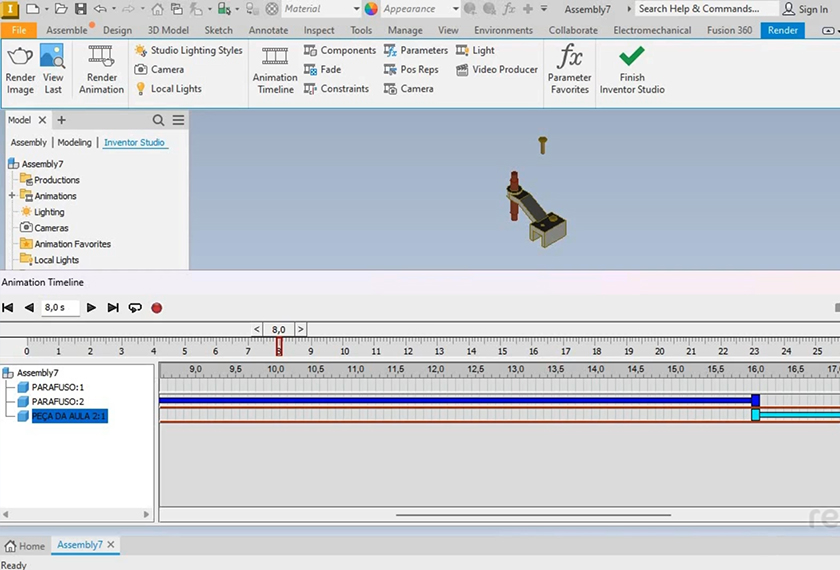Open the Animation Timeline tool
Image resolution: width=840 pixels, height=570 pixels.
click(275, 68)
